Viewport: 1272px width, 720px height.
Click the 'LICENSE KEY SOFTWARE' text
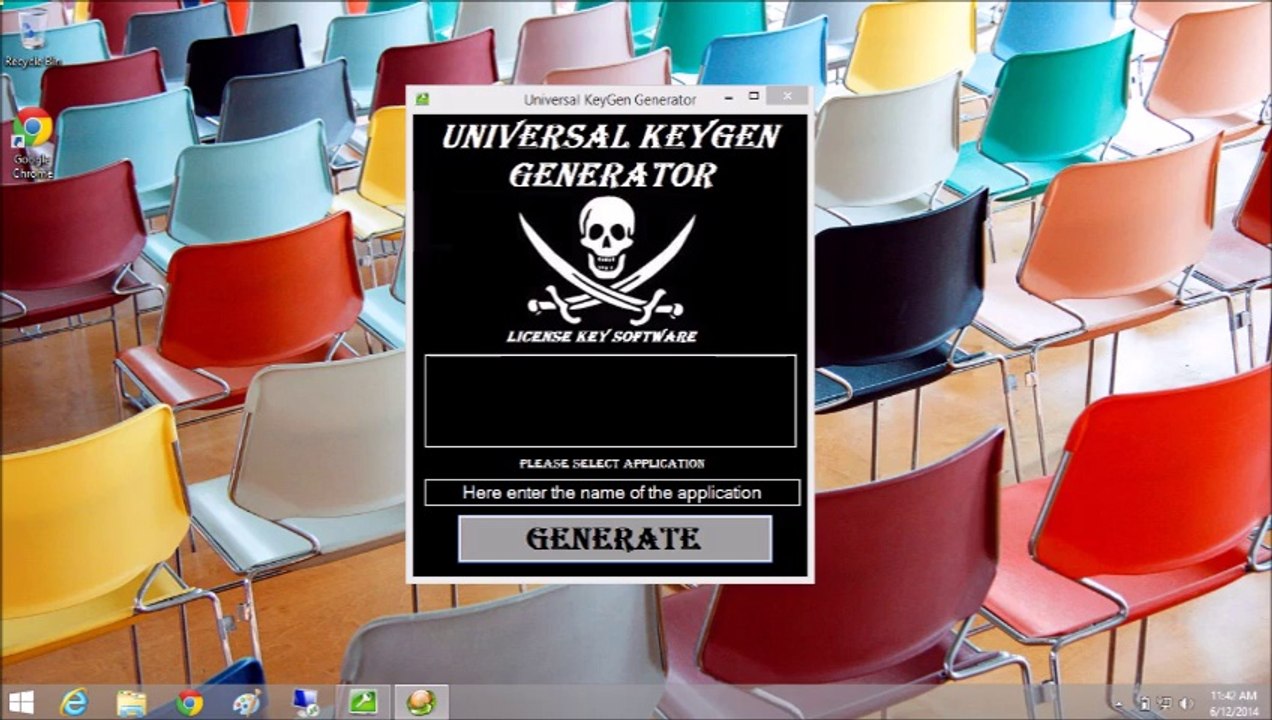click(x=601, y=337)
